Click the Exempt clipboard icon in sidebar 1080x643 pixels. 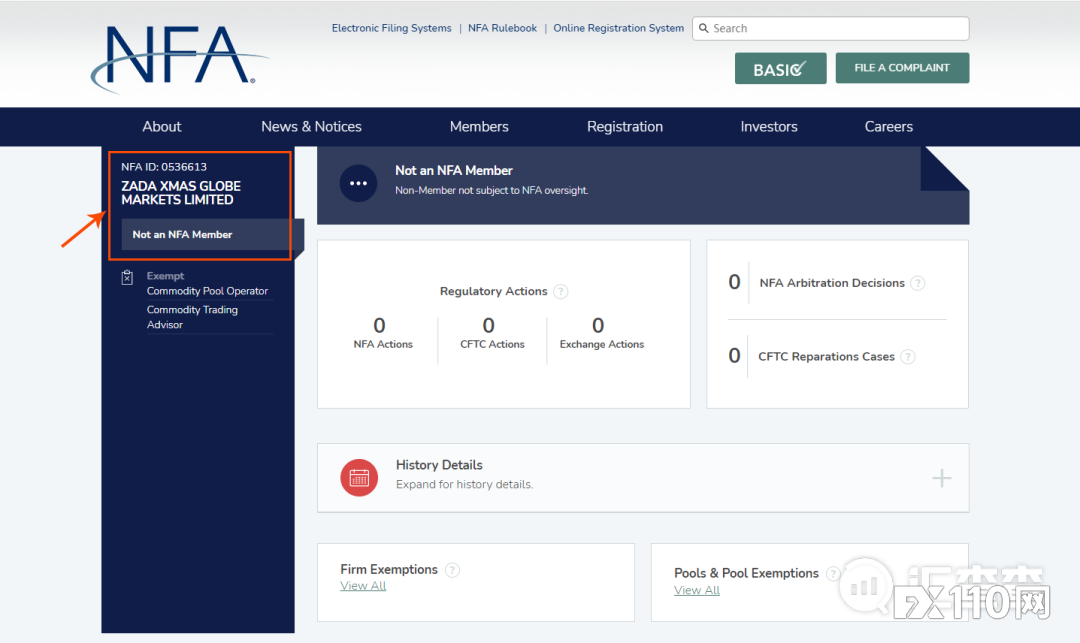coord(127,277)
